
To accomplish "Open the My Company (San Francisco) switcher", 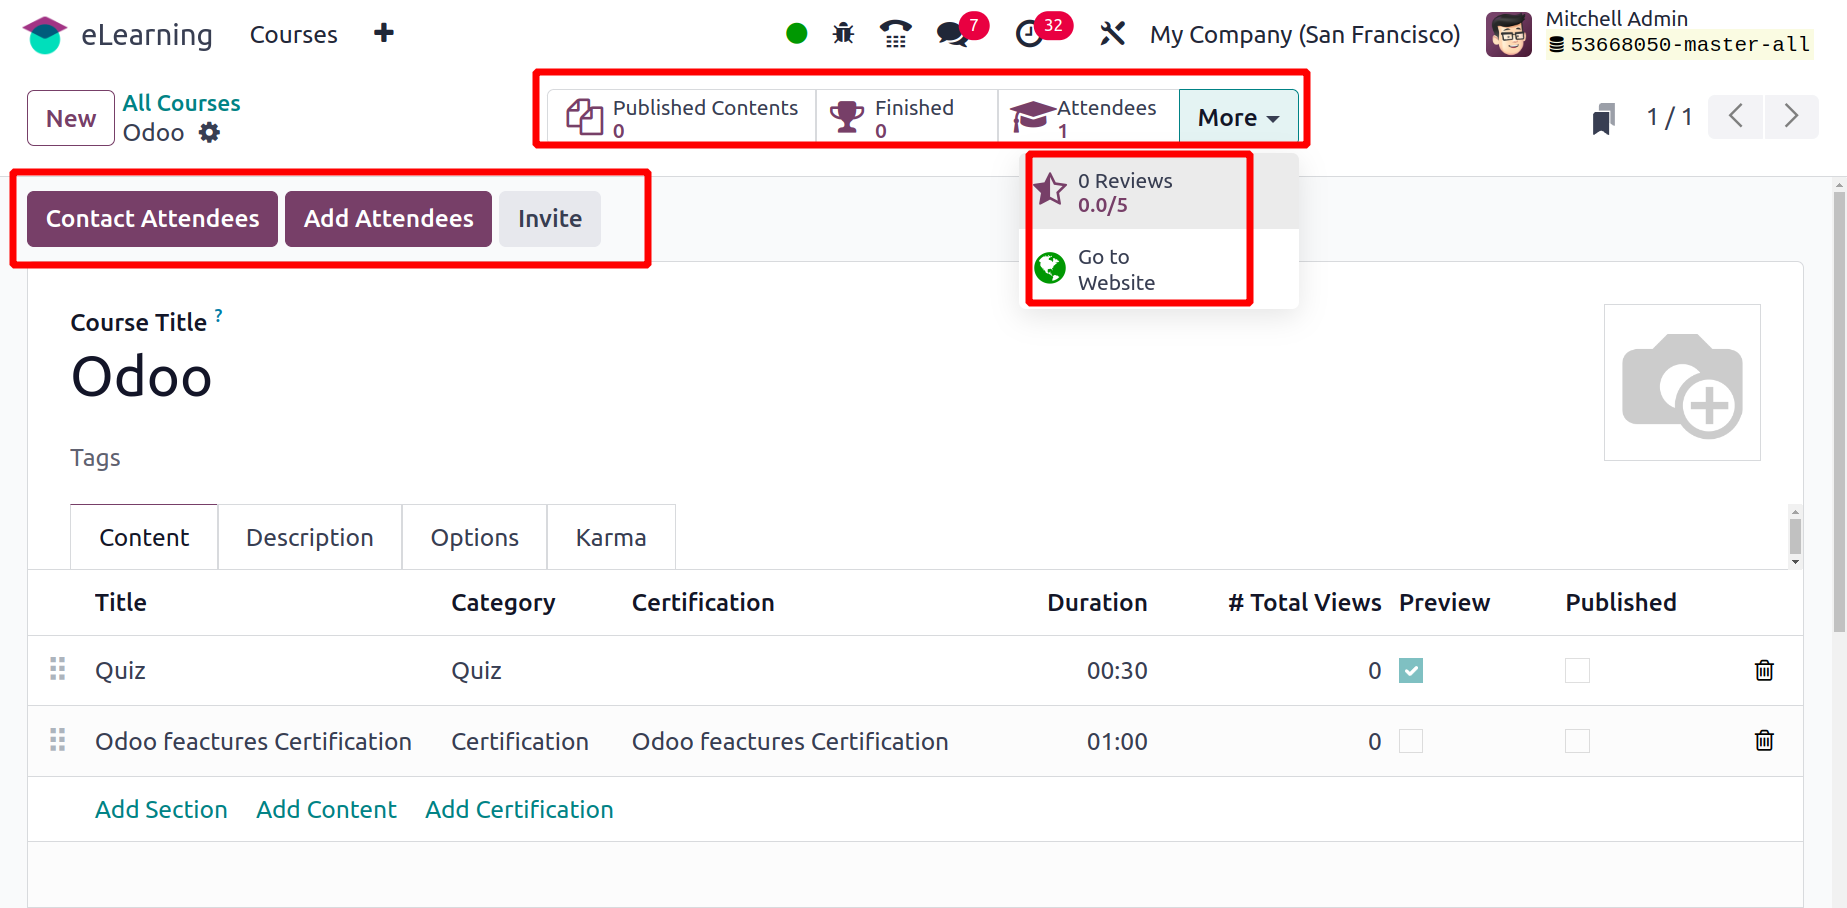I will 1304,35.
